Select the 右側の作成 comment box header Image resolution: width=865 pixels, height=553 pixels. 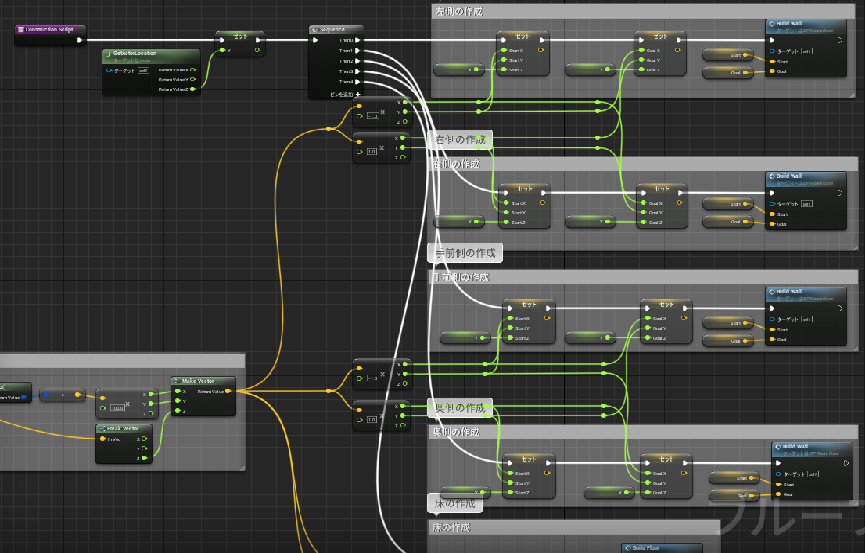pyautogui.click(x=643, y=164)
